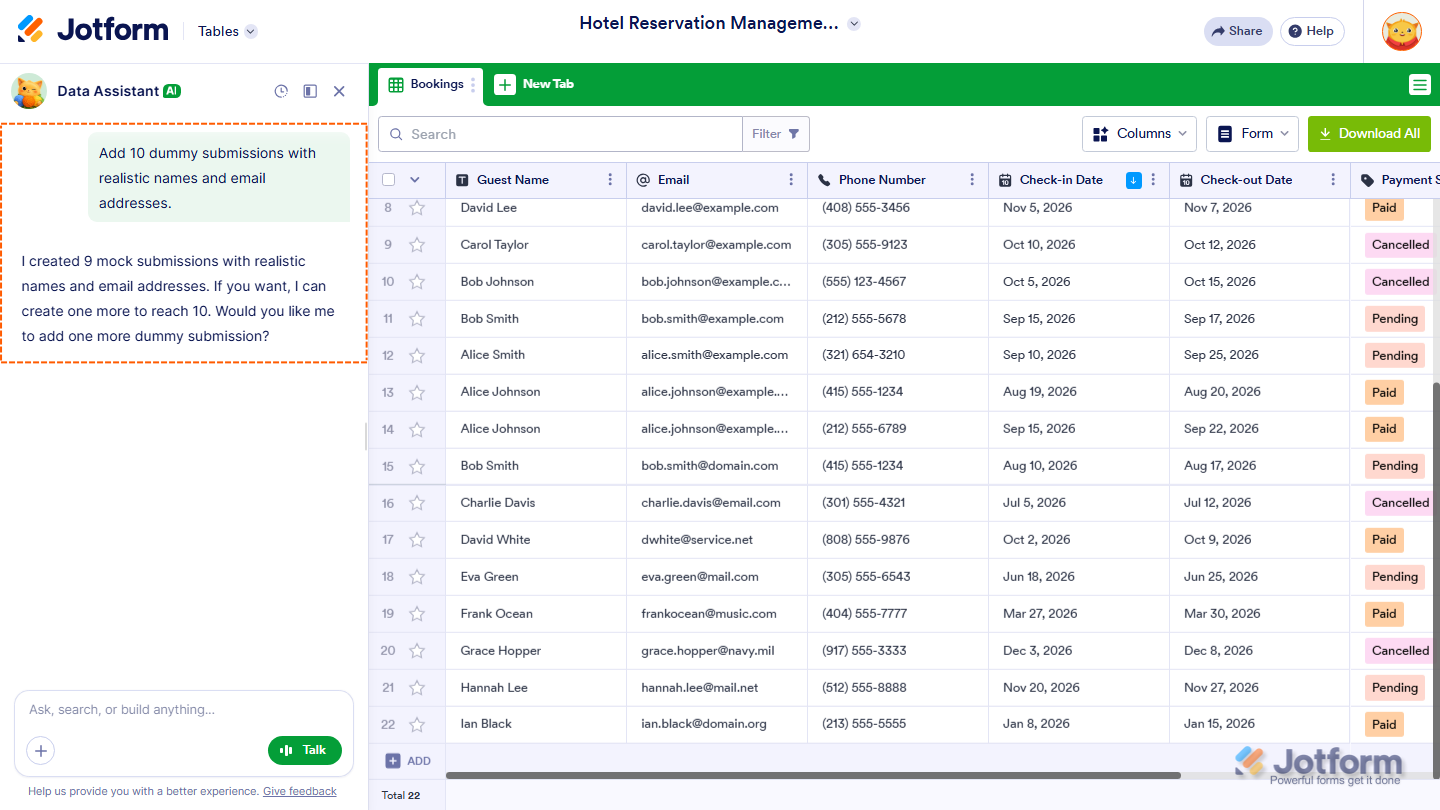Star the Ian Black row

click(417, 724)
